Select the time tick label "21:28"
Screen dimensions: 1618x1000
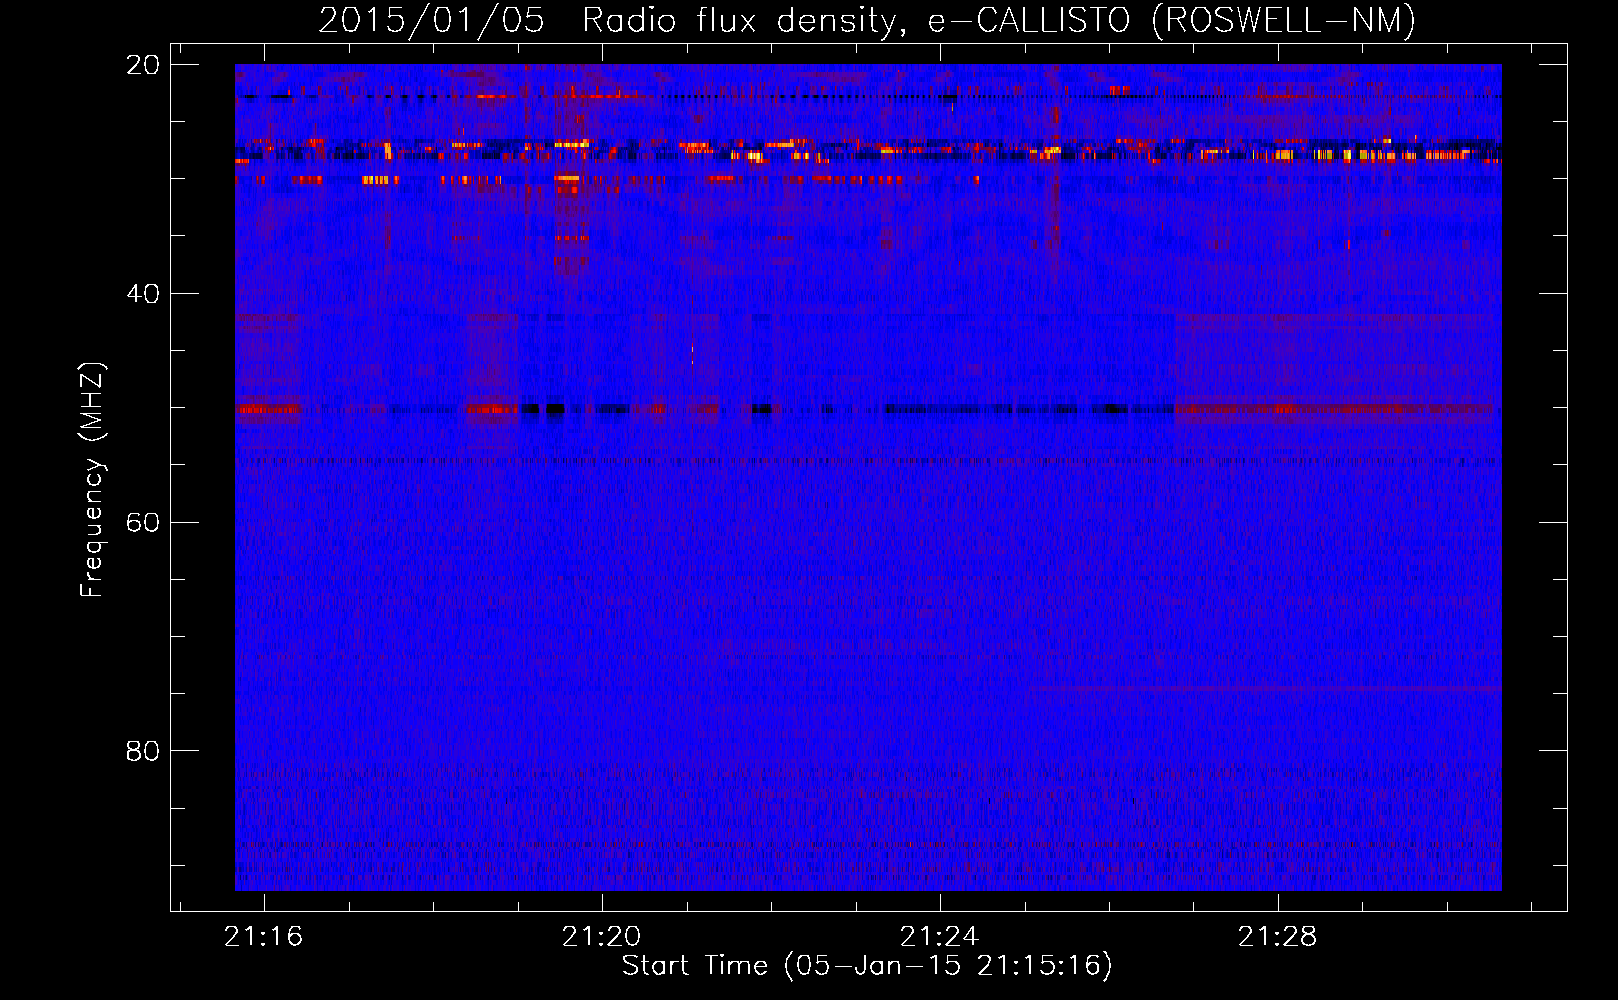(x=1277, y=937)
